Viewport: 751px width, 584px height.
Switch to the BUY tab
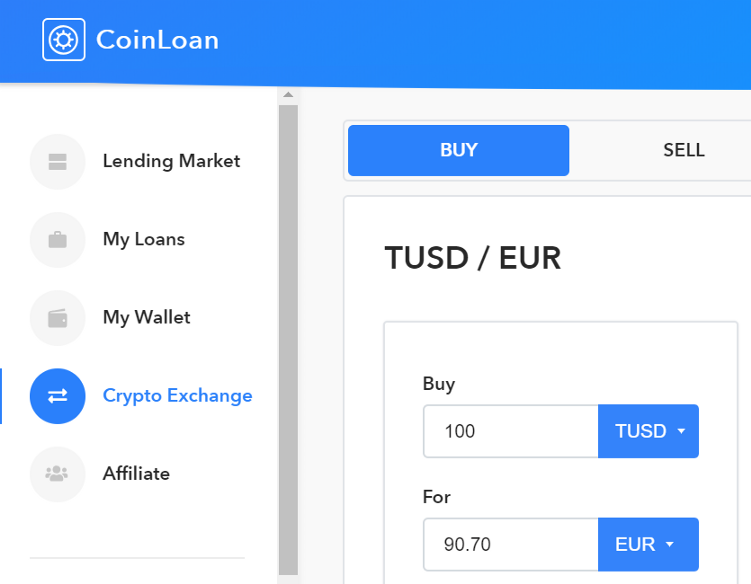[458, 150]
